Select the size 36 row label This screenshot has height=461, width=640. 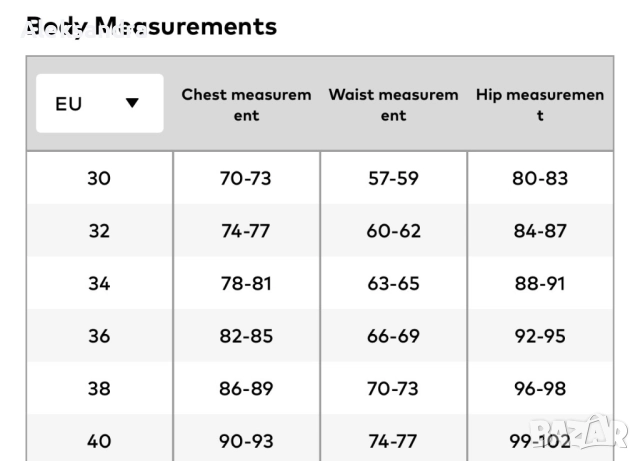[99, 336]
